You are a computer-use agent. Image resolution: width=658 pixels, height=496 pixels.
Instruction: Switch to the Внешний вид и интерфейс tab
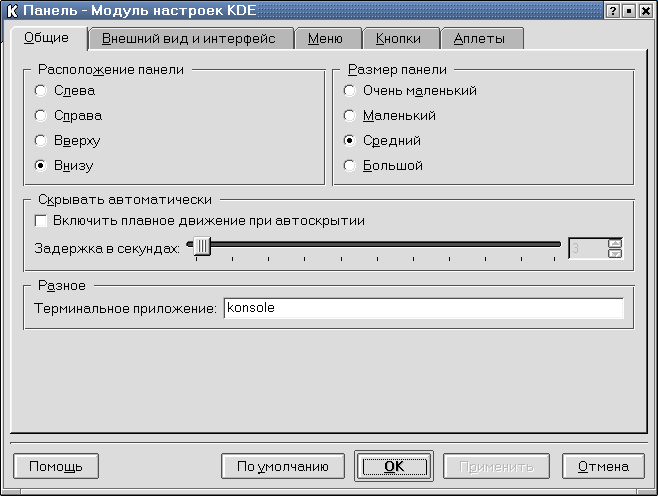pyautogui.click(x=190, y=39)
